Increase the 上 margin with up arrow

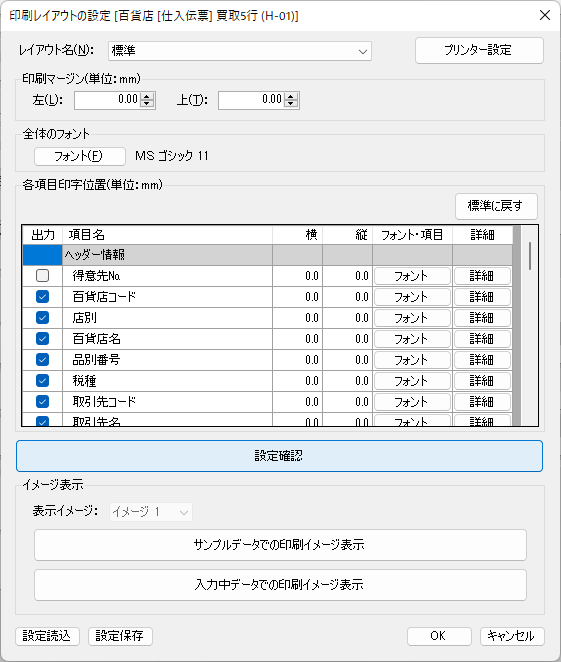(x=291, y=97)
